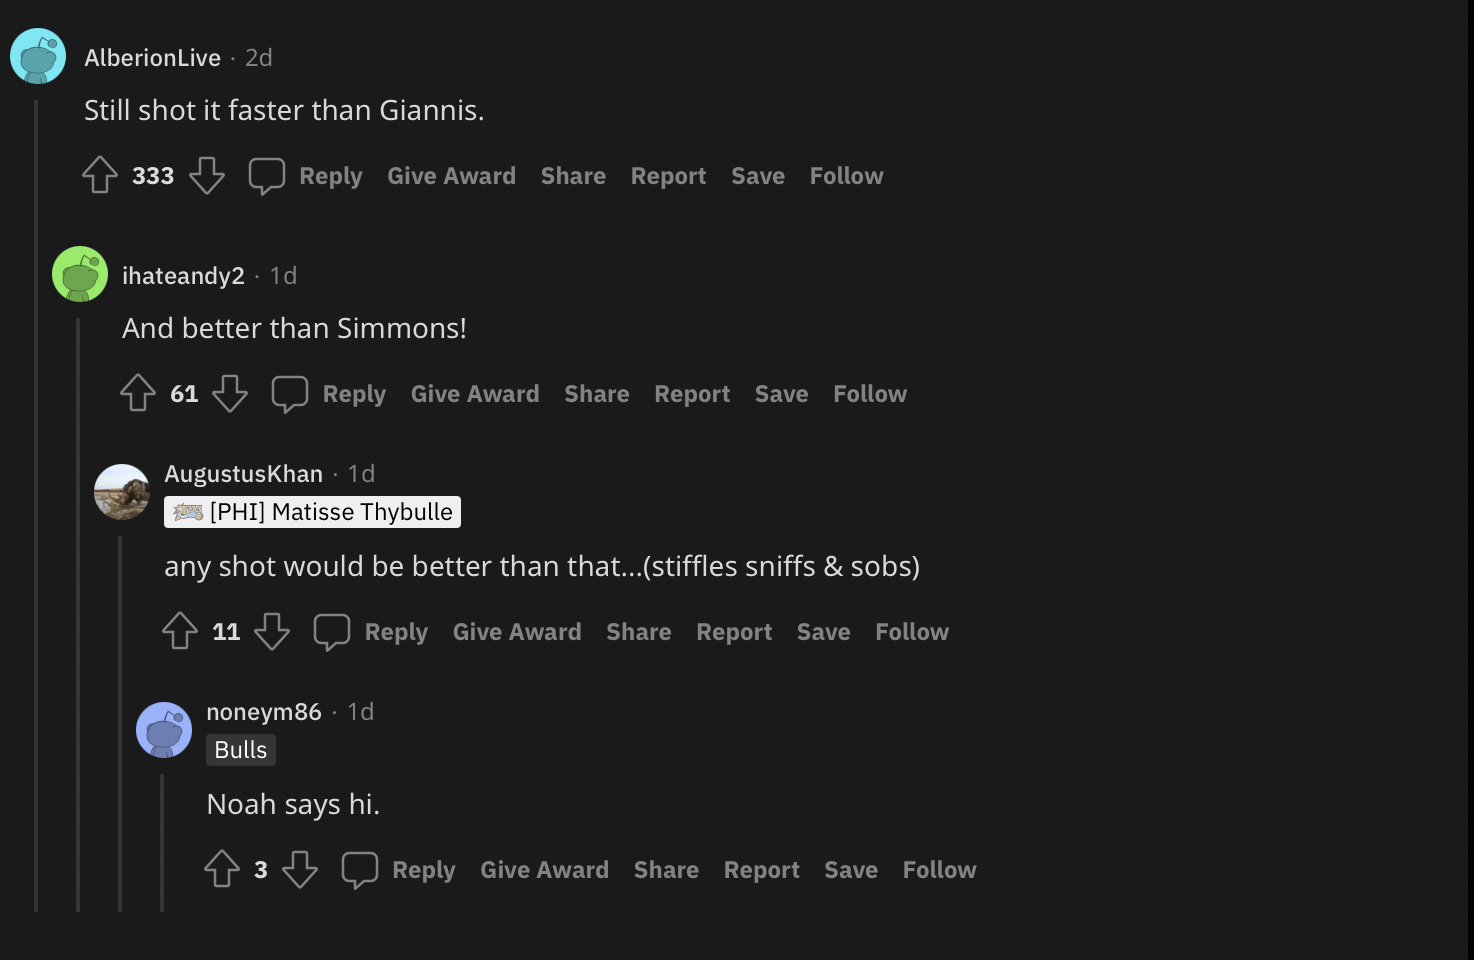The width and height of the screenshot is (1474, 960).
Task: Downvote AugustusKhan's comment
Action: (272, 632)
